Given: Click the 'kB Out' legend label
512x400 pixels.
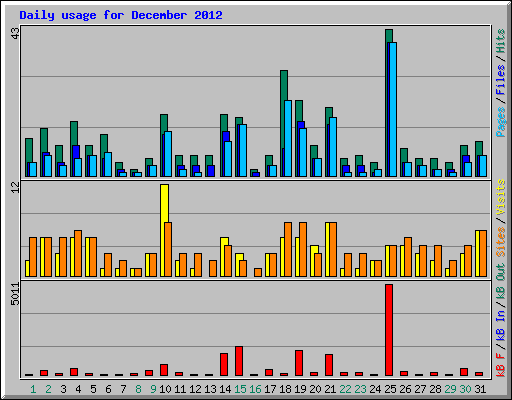Looking at the screenshot, I should 501,282.
